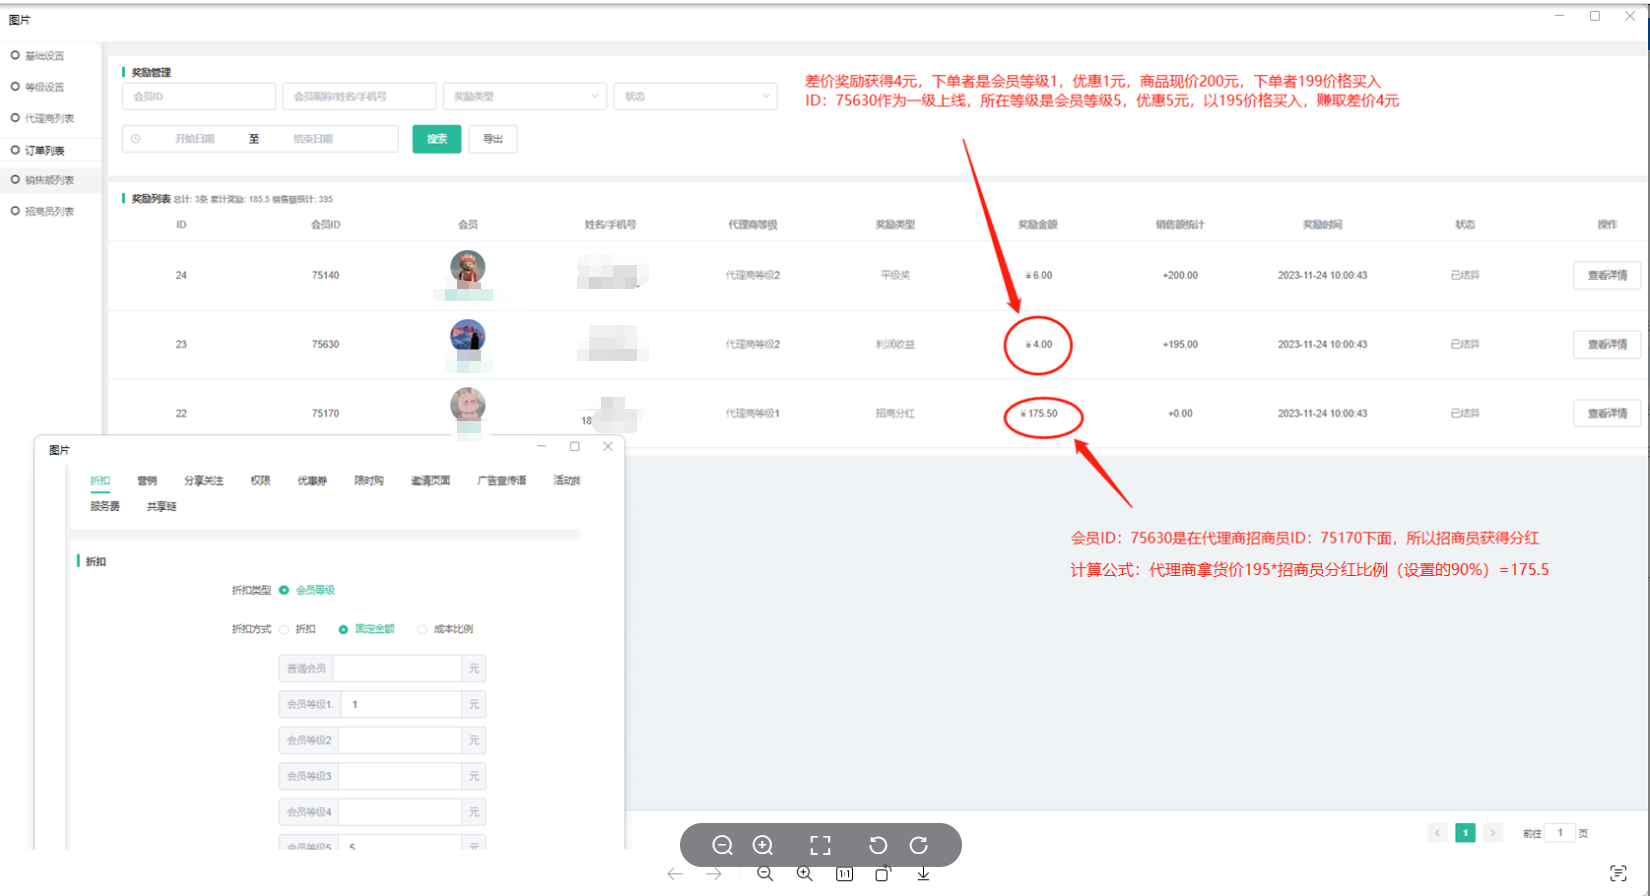Screen dimensions: 1650x896
Task: Click the text recognition icon at bottom right
Action: pos(1618,874)
